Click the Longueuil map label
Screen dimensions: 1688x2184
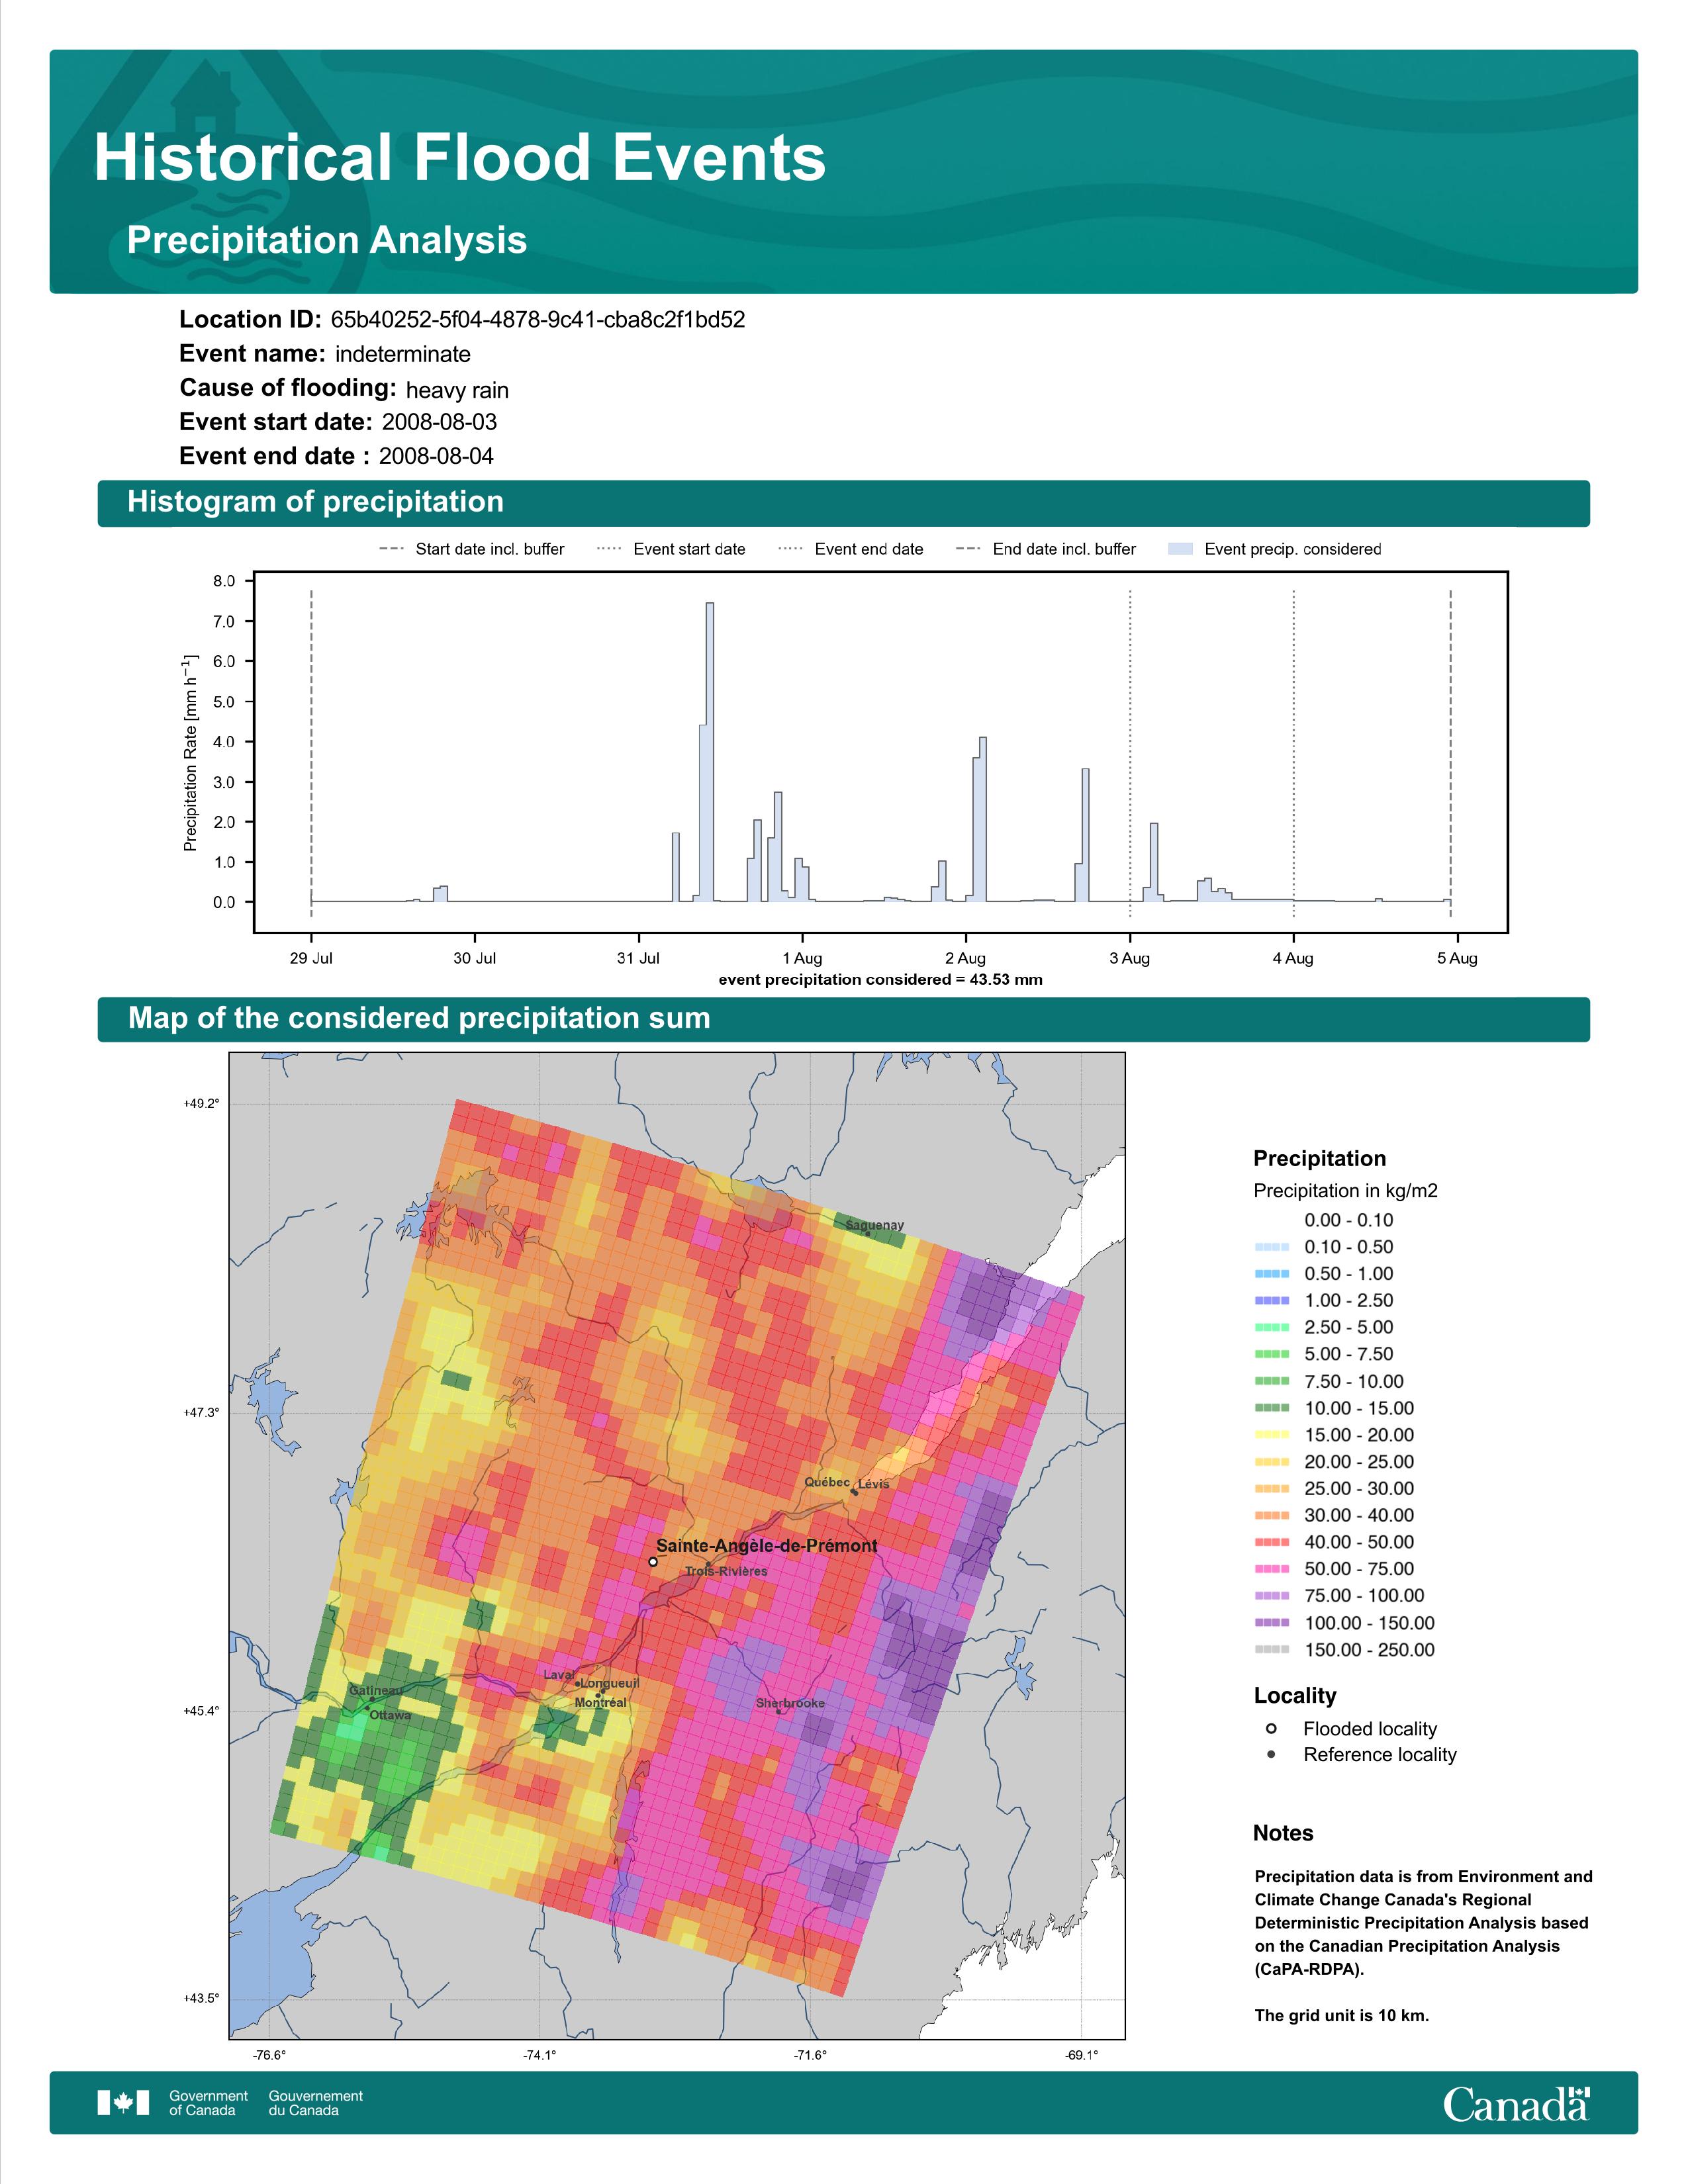(610, 1683)
